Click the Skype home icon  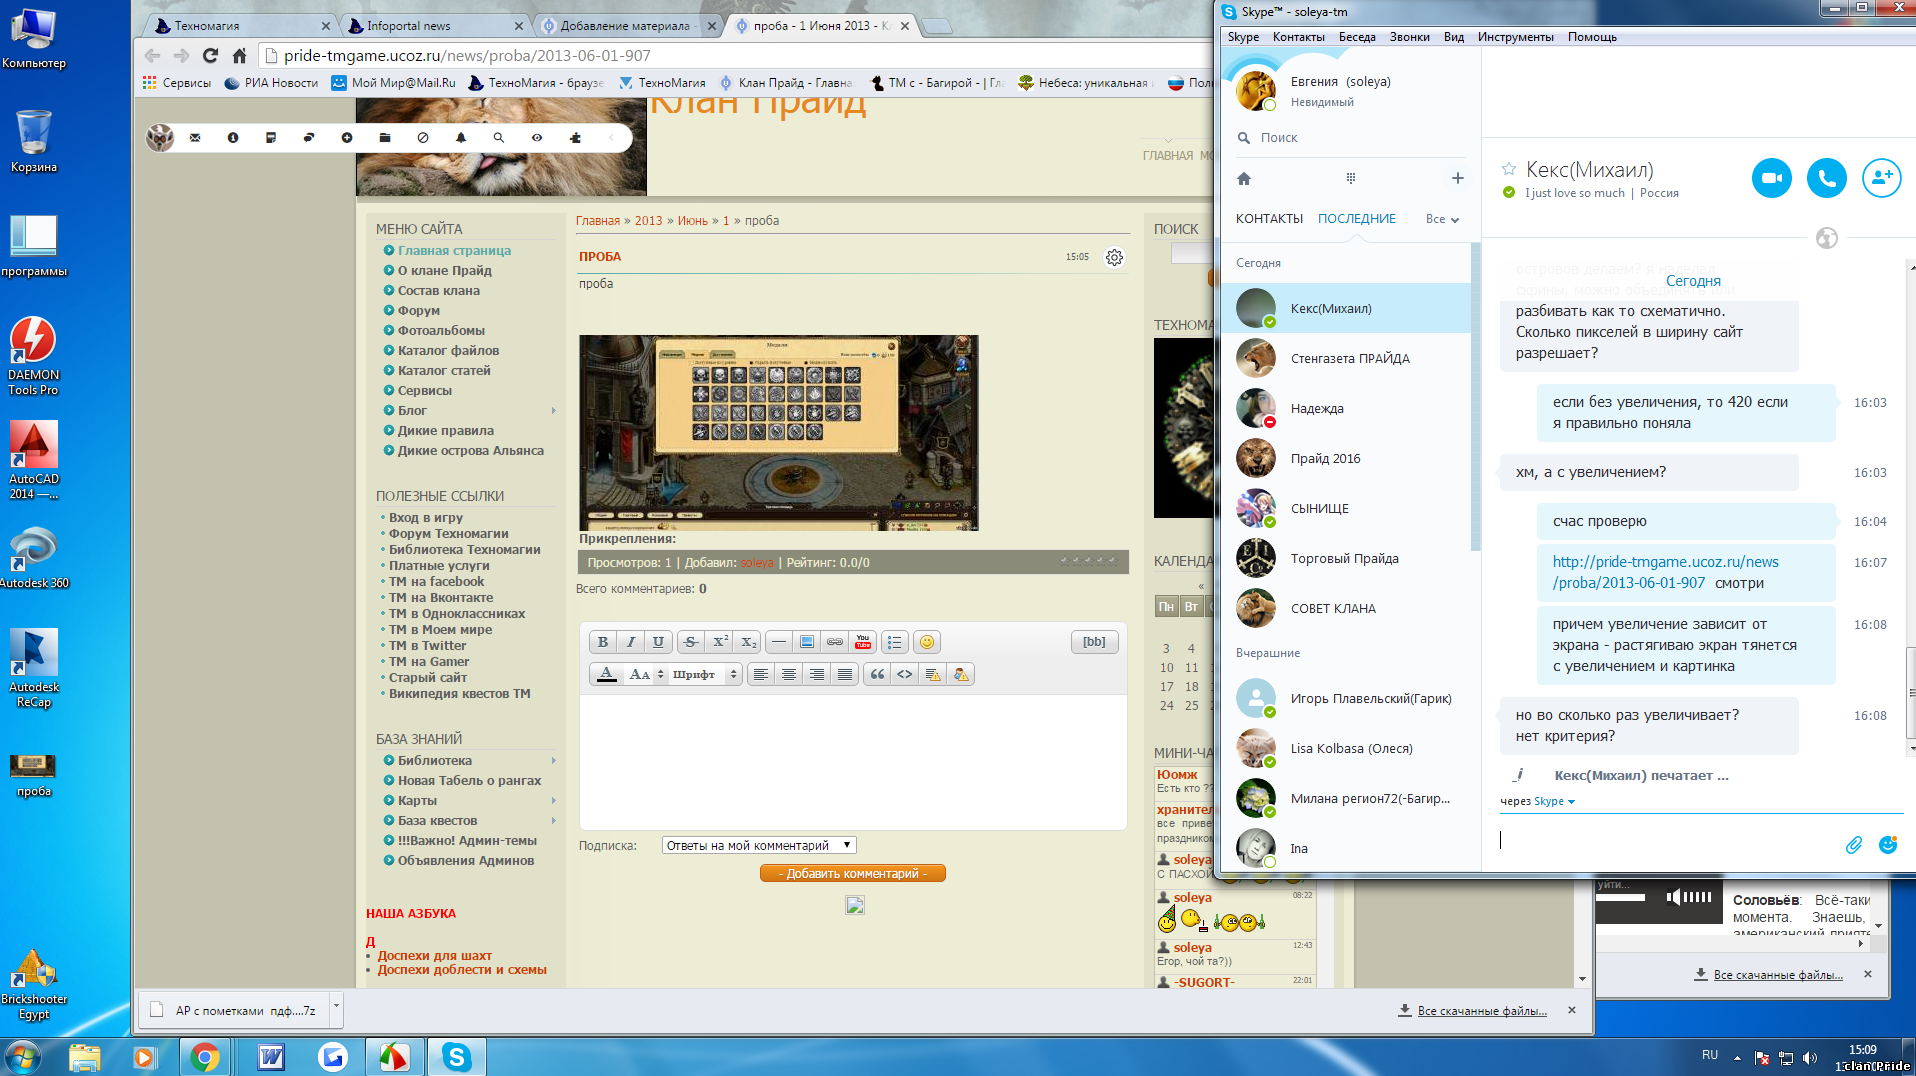pos(1244,178)
